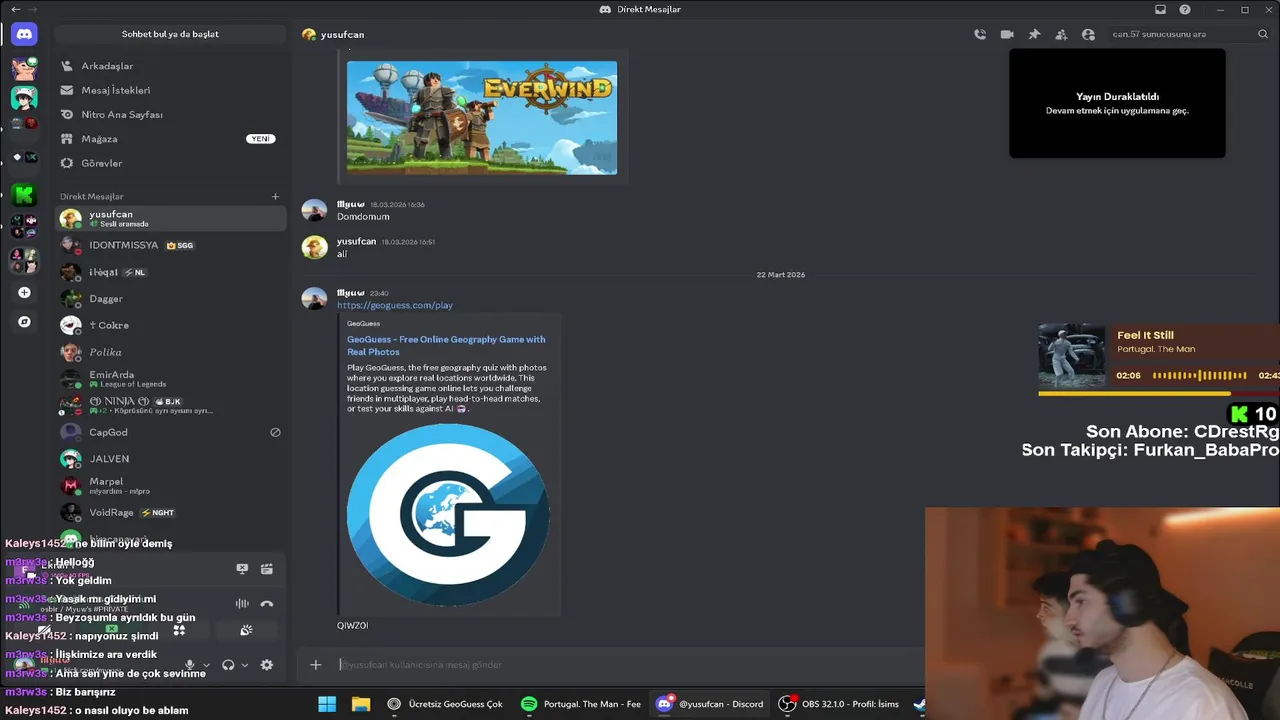The width and height of the screenshot is (1280, 720).
Task: Open the clips clapperboard icon
Action: [266, 569]
